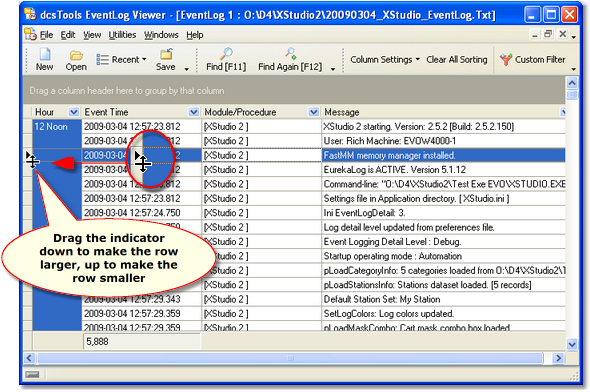Click the vertical scrollbar down arrow
Image resolution: width=590 pixels, height=392 pixels.
pos(572,344)
